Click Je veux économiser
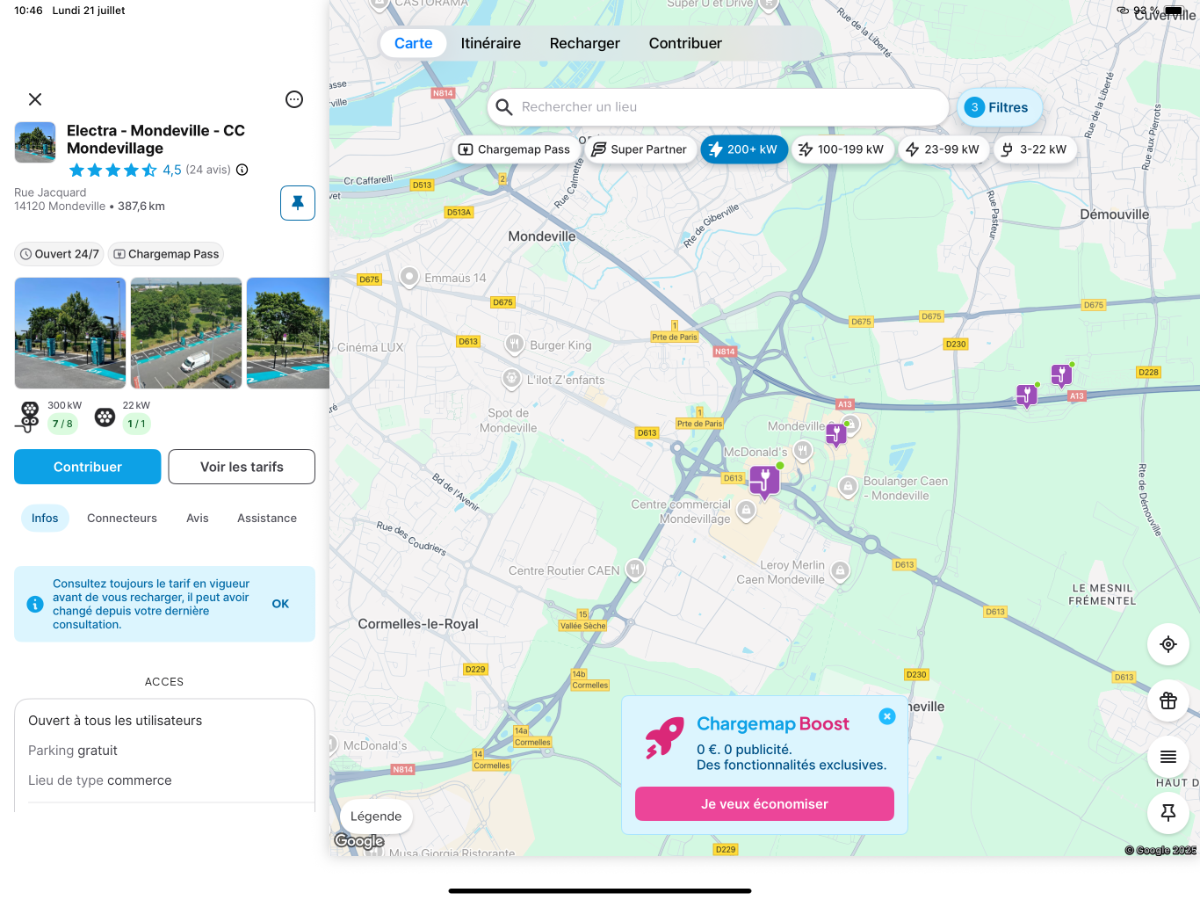The height and width of the screenshot is (900, 1200). click(764, 804)
